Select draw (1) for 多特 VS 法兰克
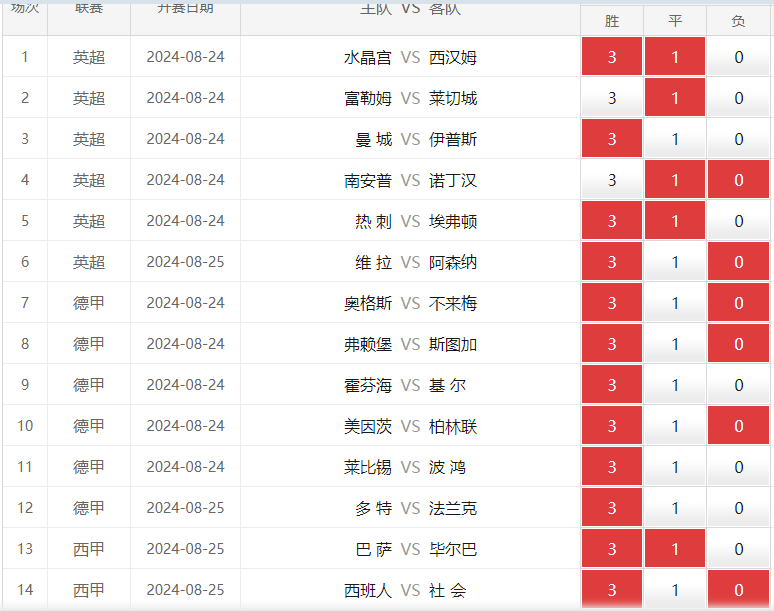This screenshot has width=774, height=611. pos(675,507)
